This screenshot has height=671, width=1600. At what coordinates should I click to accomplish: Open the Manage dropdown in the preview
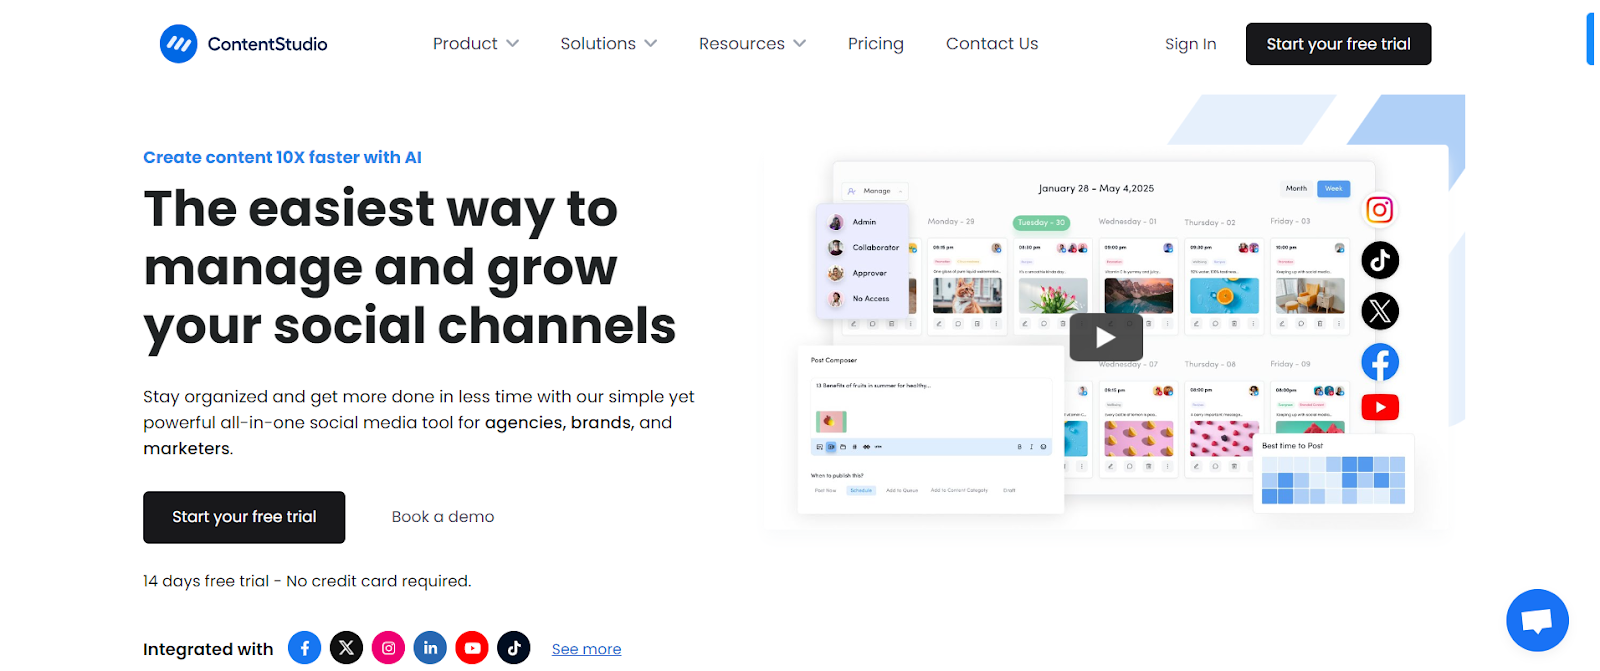(875, 191)
